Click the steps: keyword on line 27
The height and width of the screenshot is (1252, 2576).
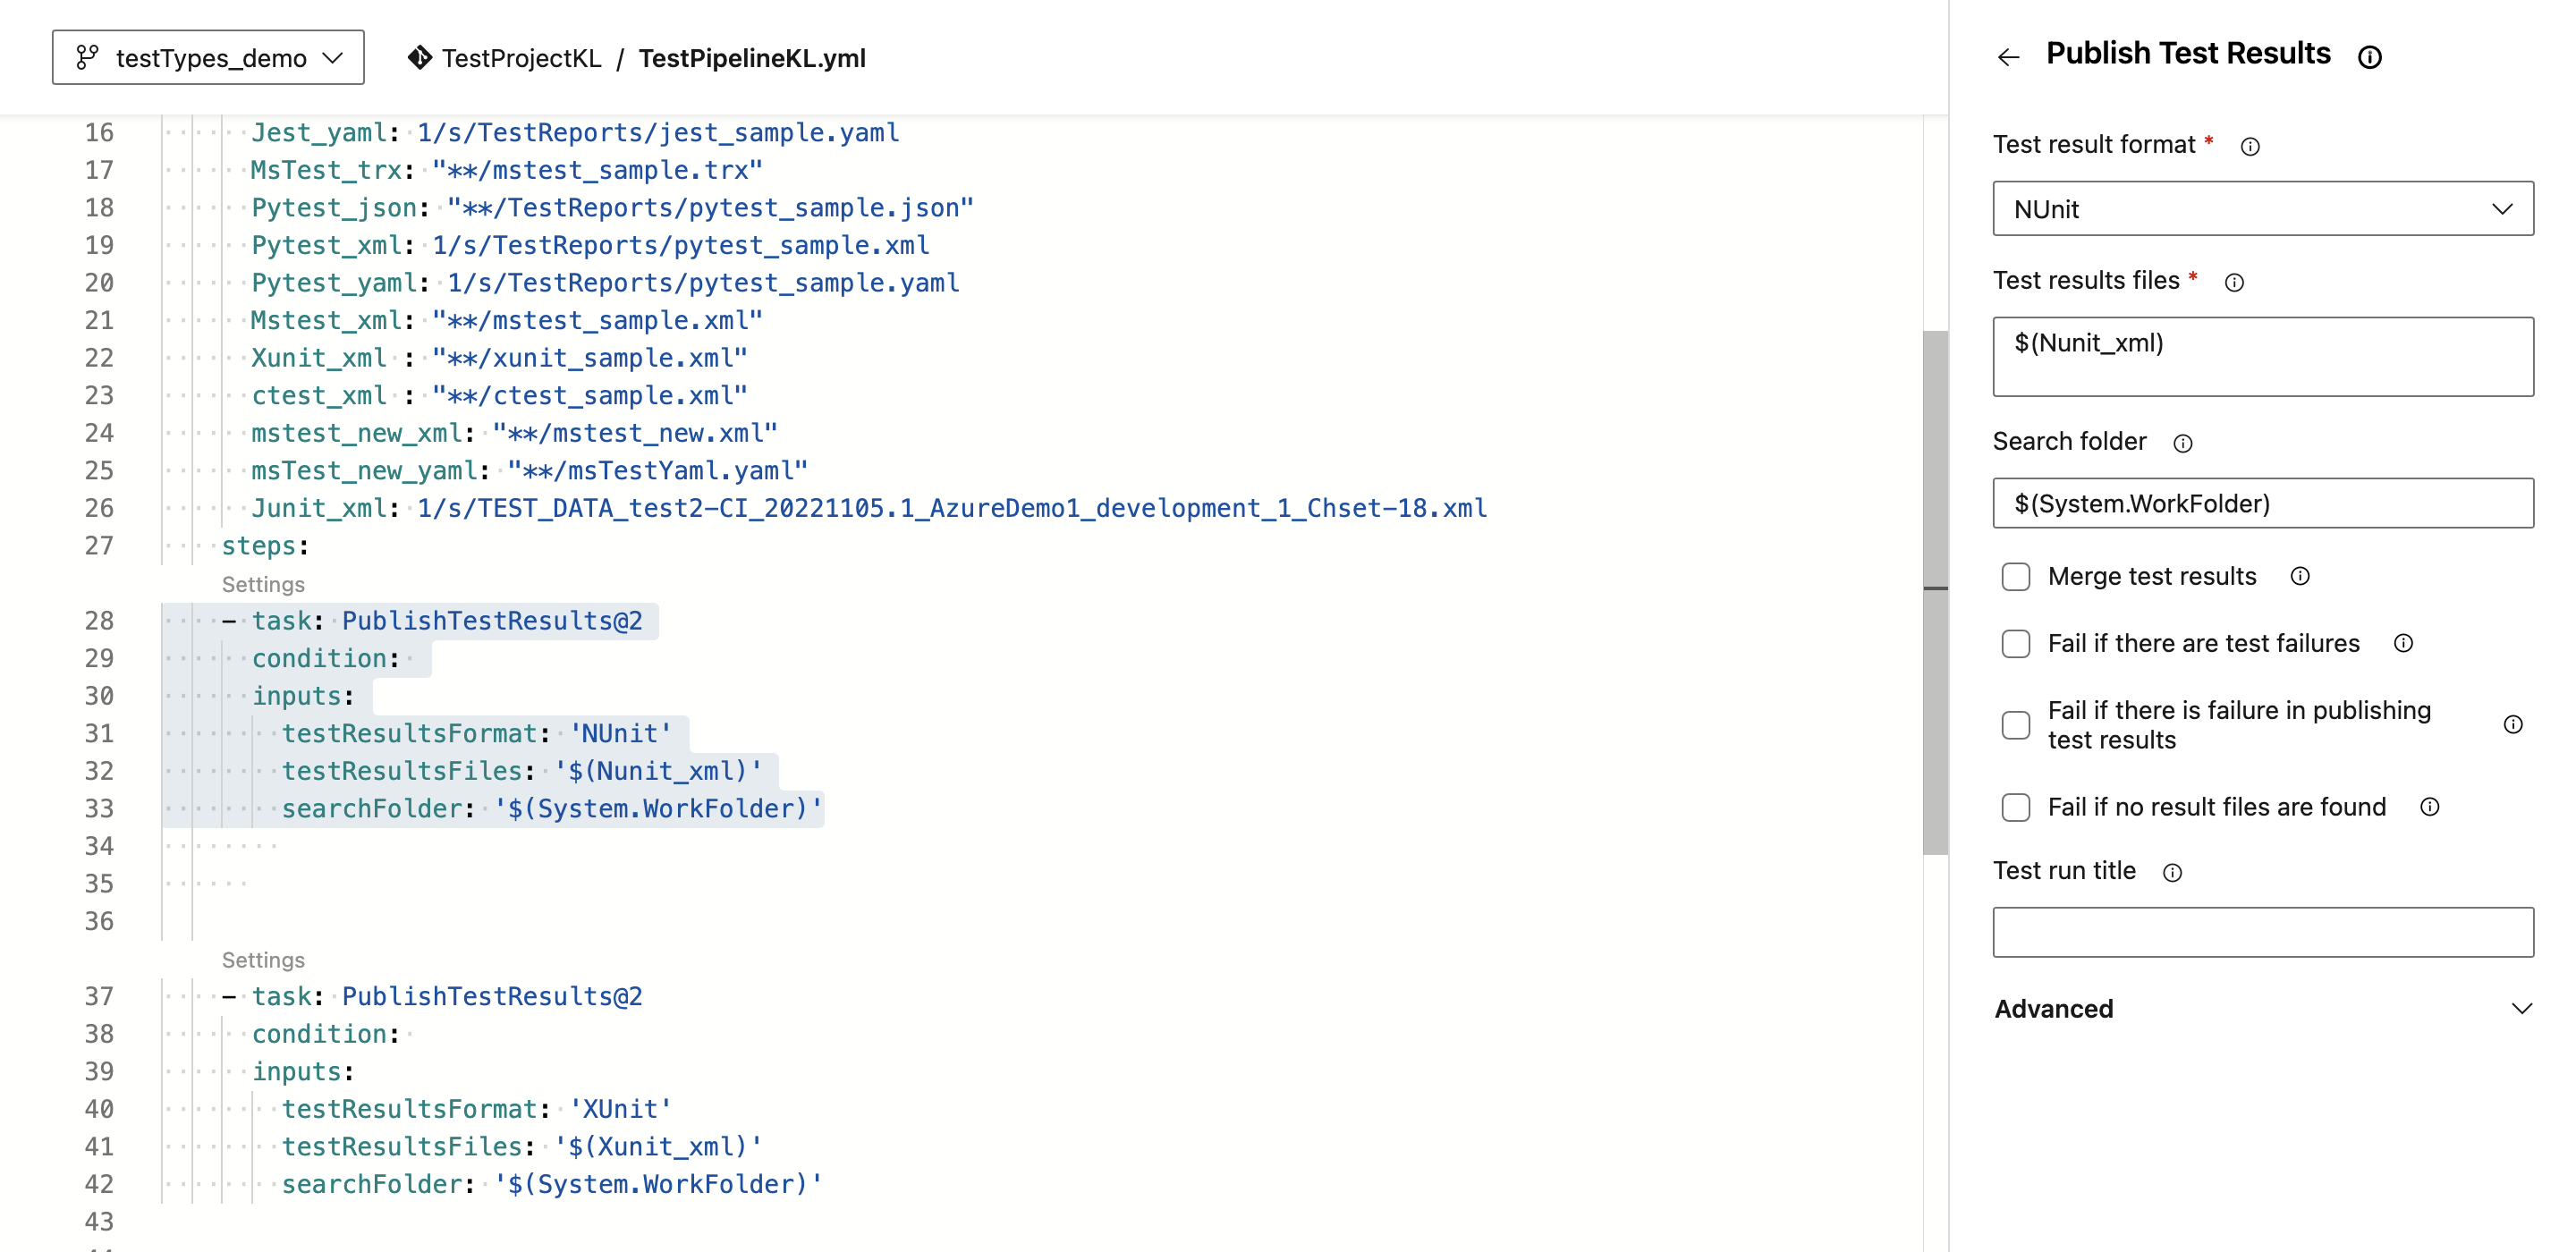[265, 546]
